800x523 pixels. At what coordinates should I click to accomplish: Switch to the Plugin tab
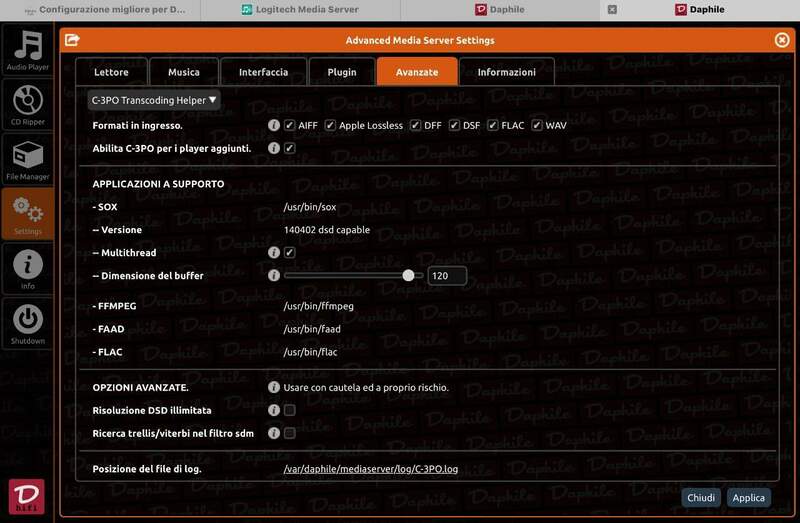pos(341,72)
